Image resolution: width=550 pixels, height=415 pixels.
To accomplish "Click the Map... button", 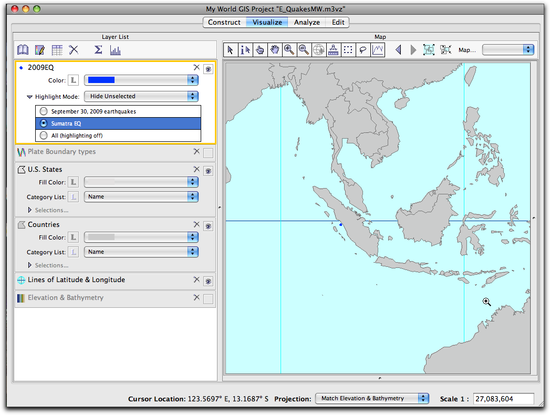I will tap(467, 50).
